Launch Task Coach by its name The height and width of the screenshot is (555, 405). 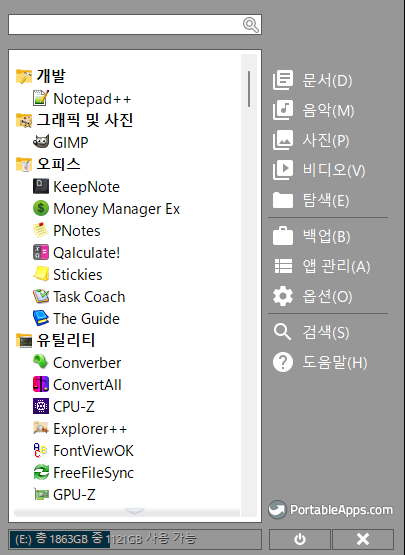[89, 297]
